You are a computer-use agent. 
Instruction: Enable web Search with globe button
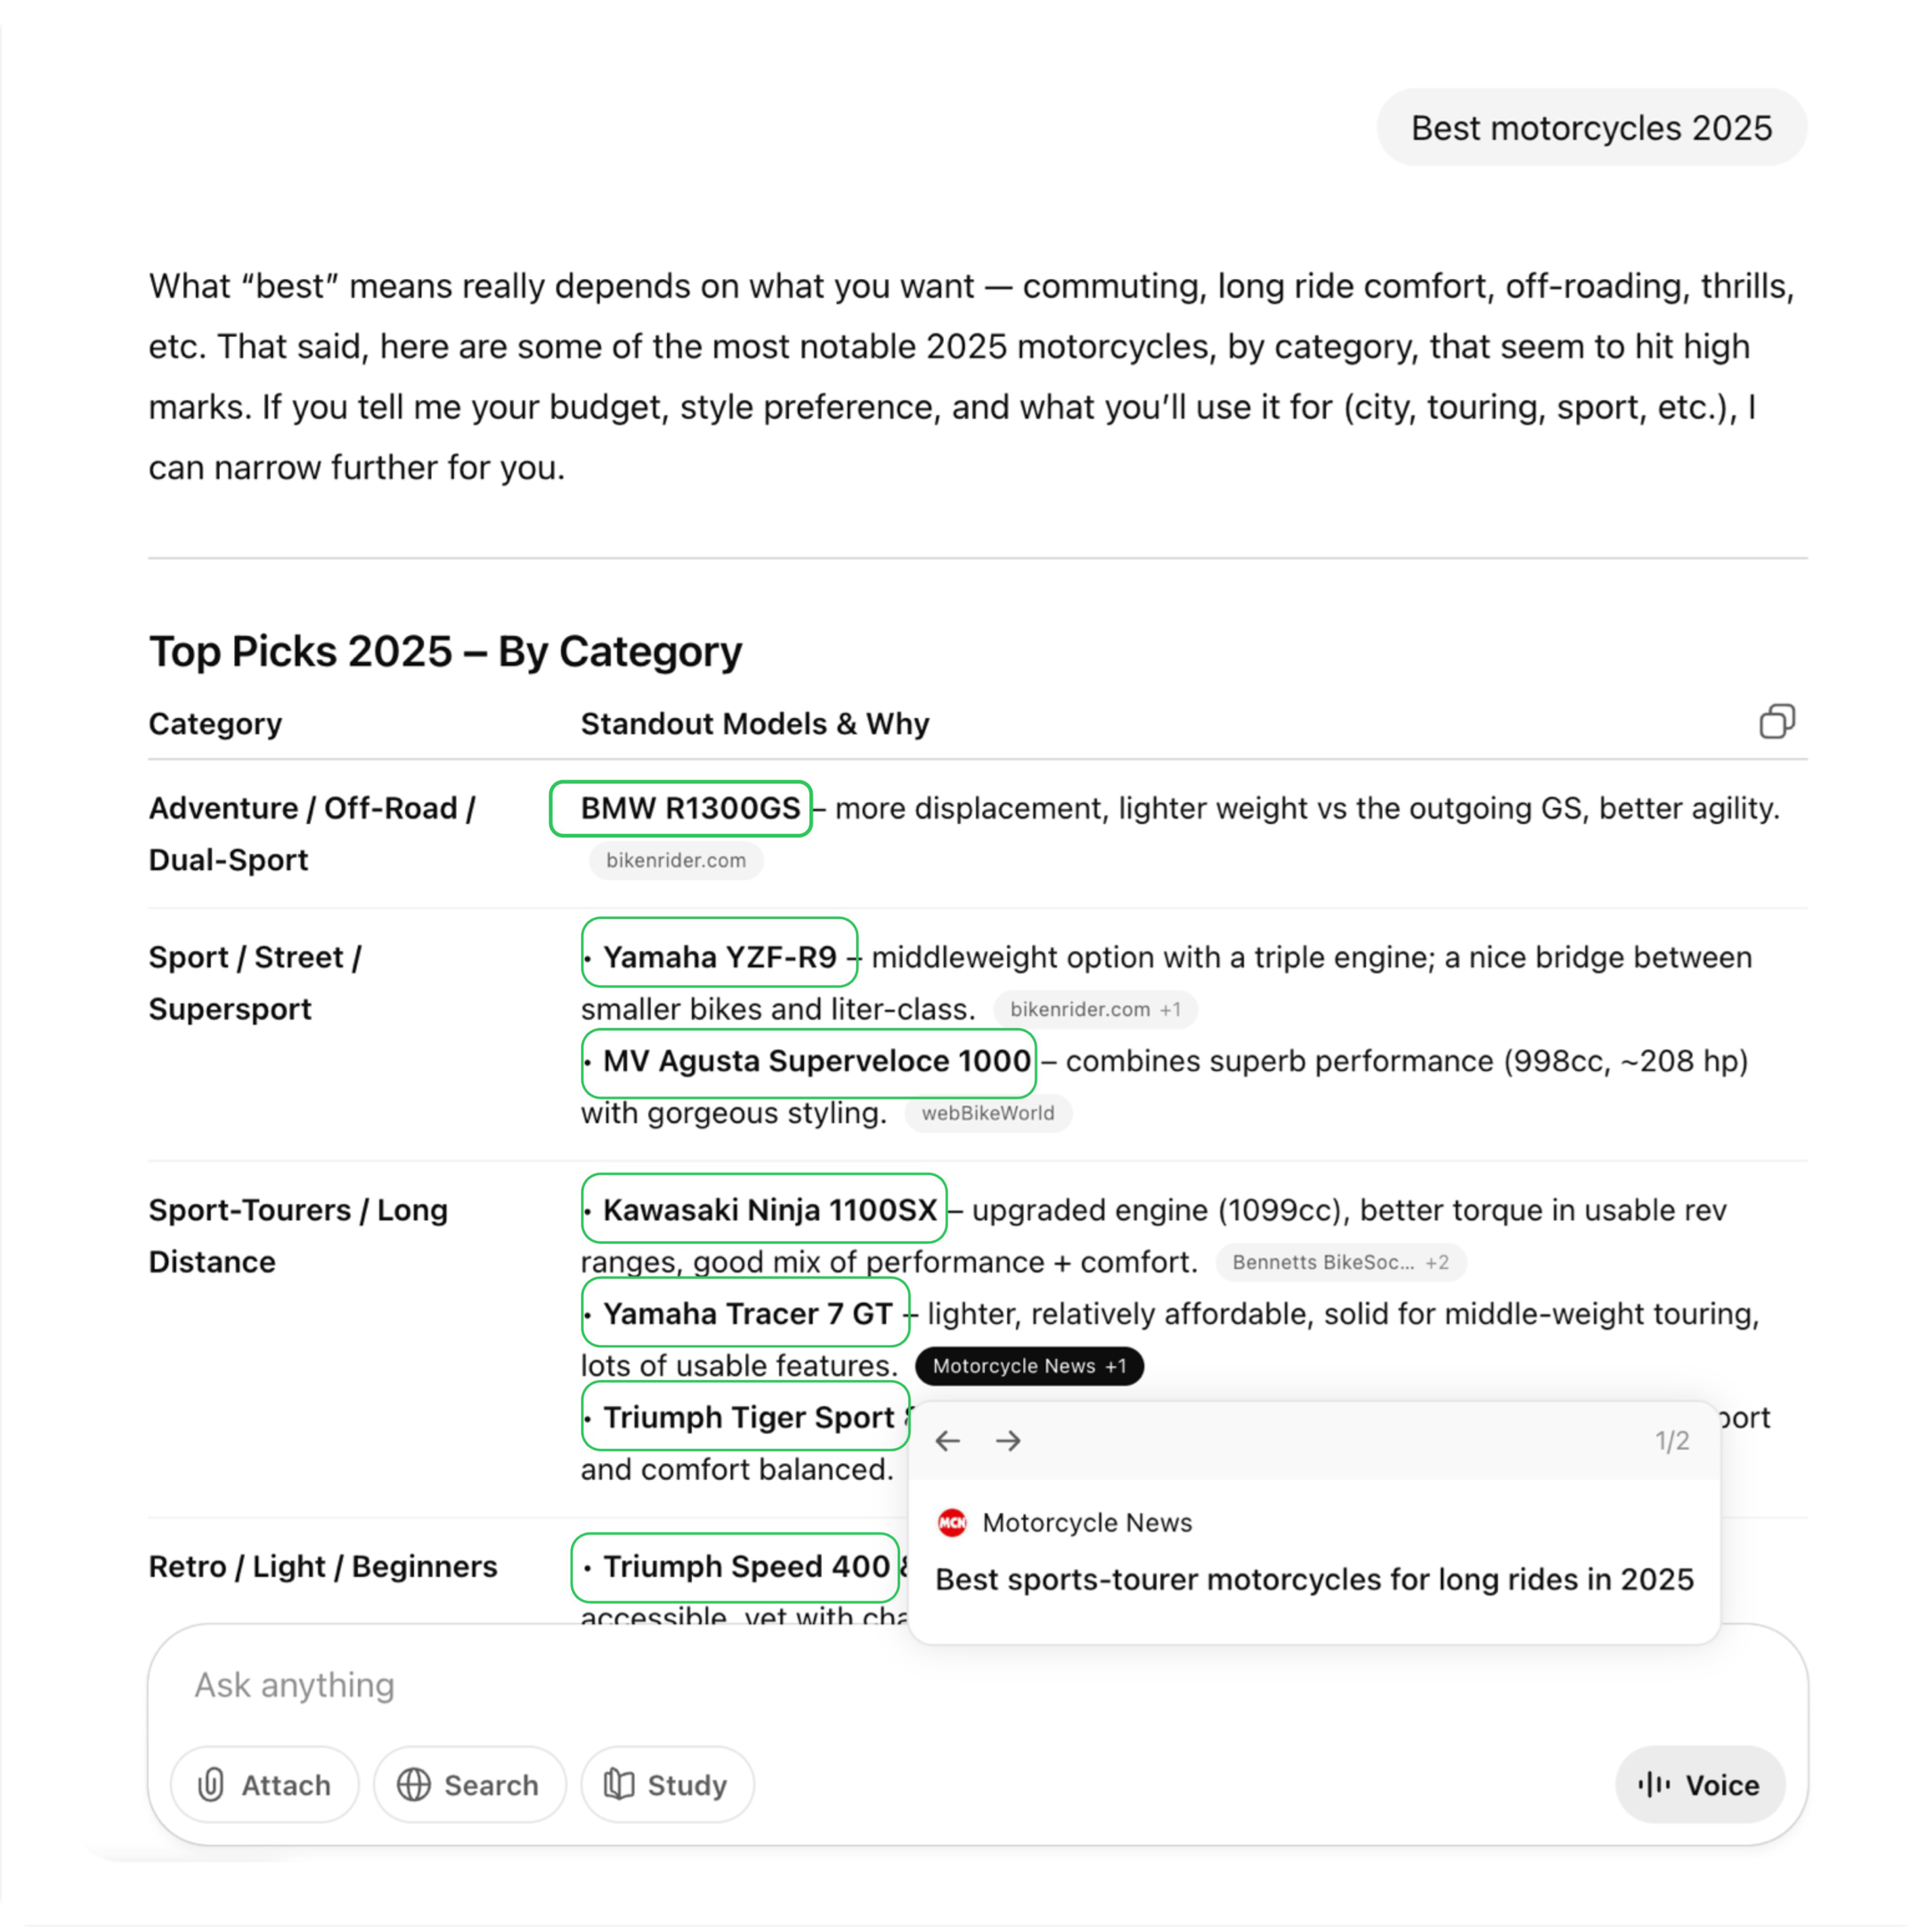[x=469, y=1784]
